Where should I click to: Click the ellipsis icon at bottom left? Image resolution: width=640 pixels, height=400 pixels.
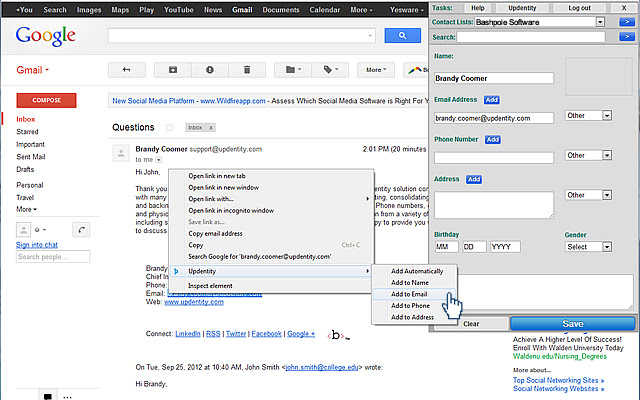pyautogui.click(x=67, y=397)
